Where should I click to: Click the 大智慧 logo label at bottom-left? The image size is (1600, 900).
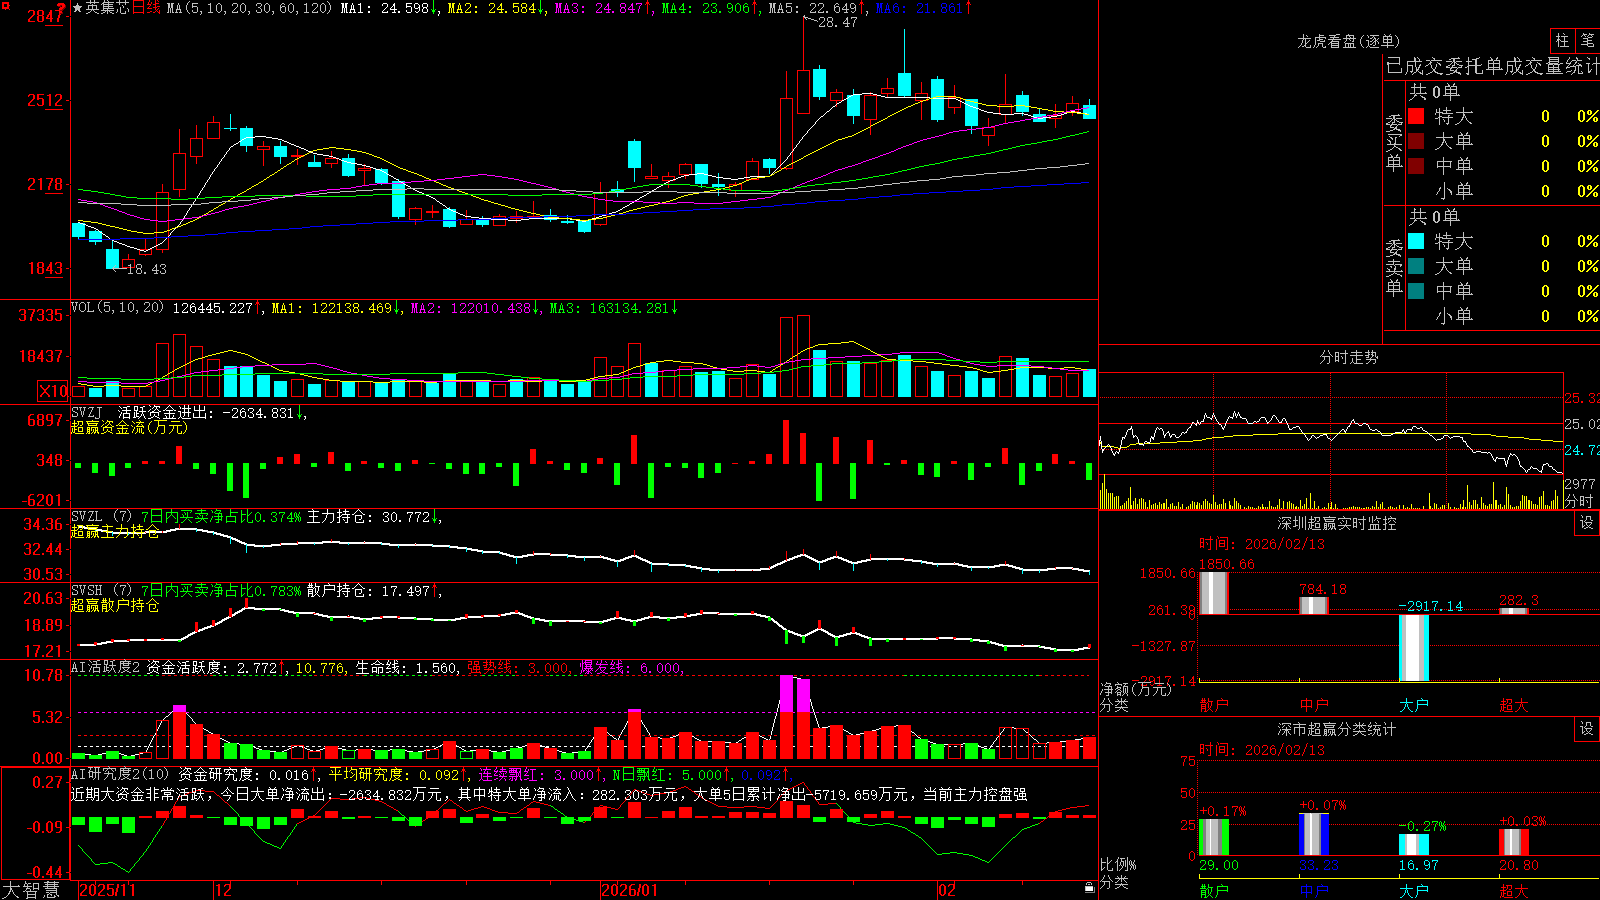click(31, 890)
